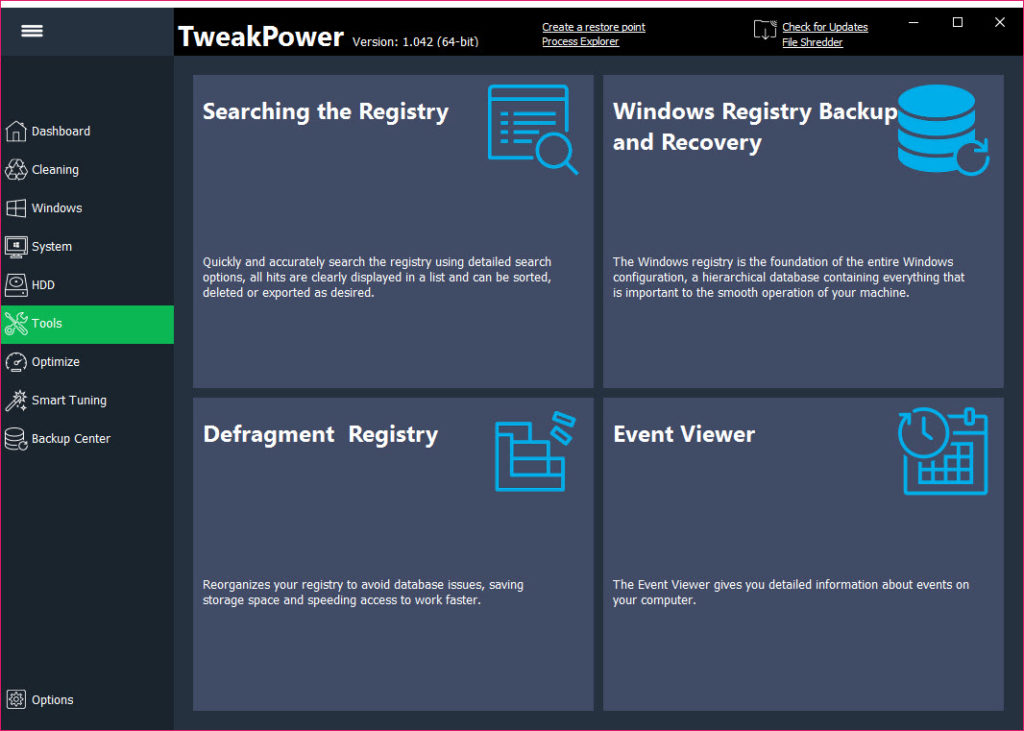
Task: Click the 'Reorganizes your registry' description text
Action: click(362, 593)
